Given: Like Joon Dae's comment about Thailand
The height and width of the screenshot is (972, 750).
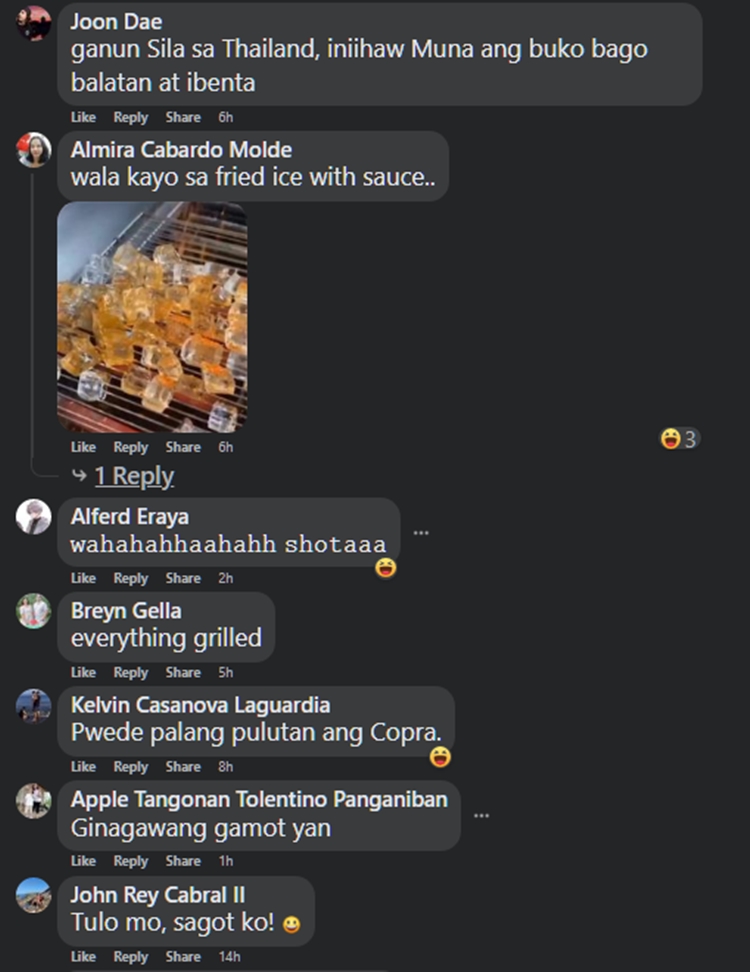Looking at the screenshot, I should [x=83, y=117].
